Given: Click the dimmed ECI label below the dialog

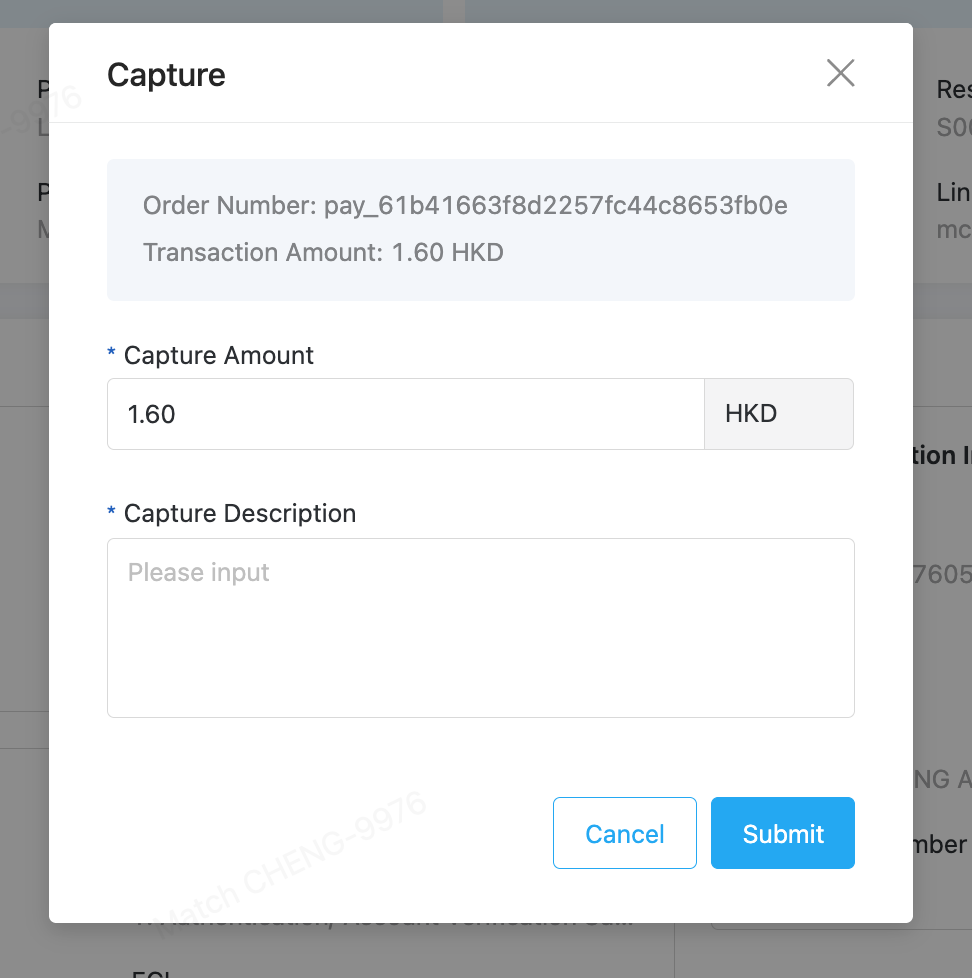Looking at the screenshot, I should (150, 973).
